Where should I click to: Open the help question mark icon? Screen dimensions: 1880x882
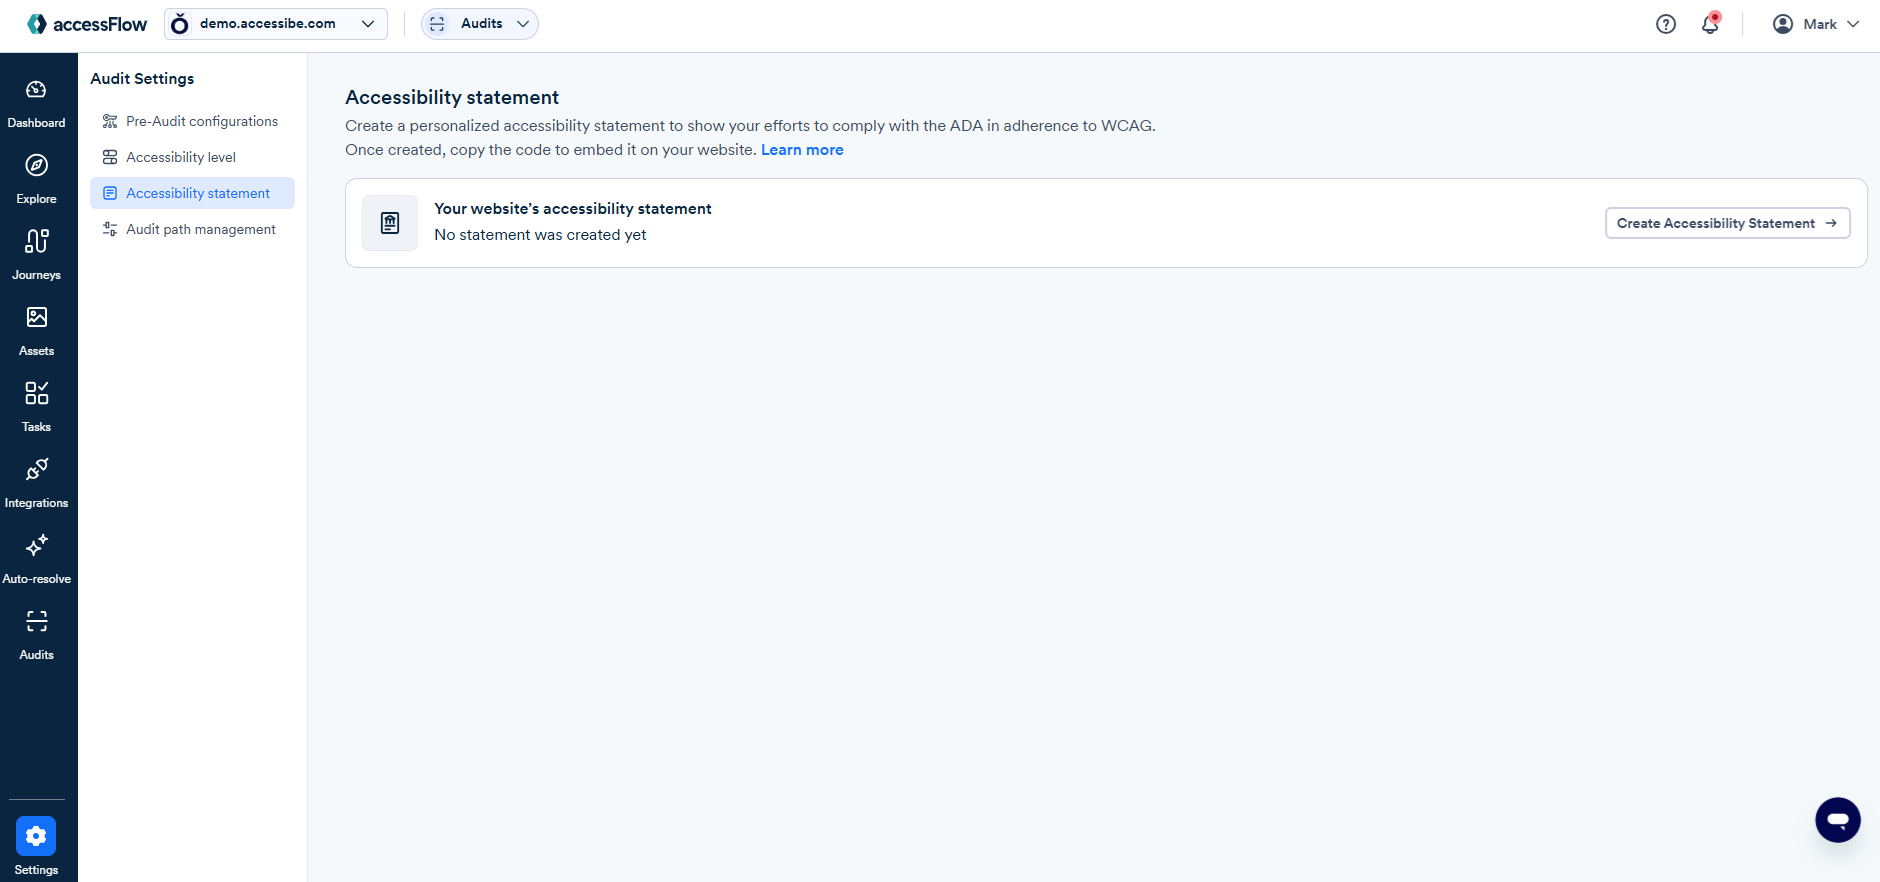pos(1666,24)
